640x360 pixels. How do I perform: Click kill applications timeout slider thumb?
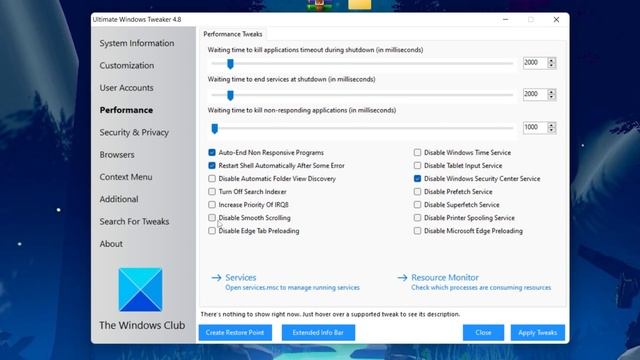(x=230, y=64)
